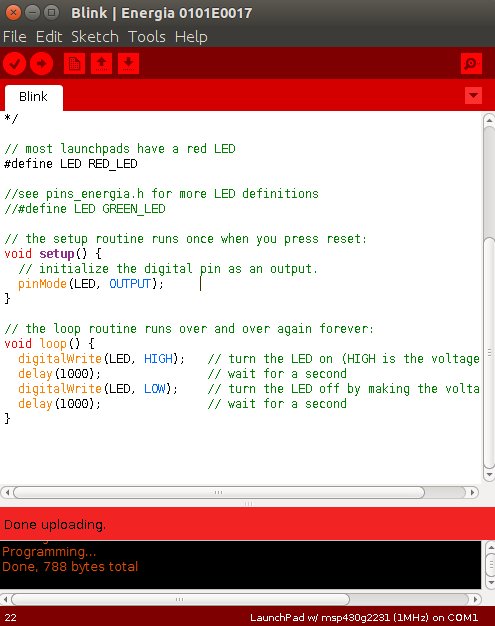Click the console horizontal scrollbar right arrow
The image size is (495, 626).
pos(475,599)
